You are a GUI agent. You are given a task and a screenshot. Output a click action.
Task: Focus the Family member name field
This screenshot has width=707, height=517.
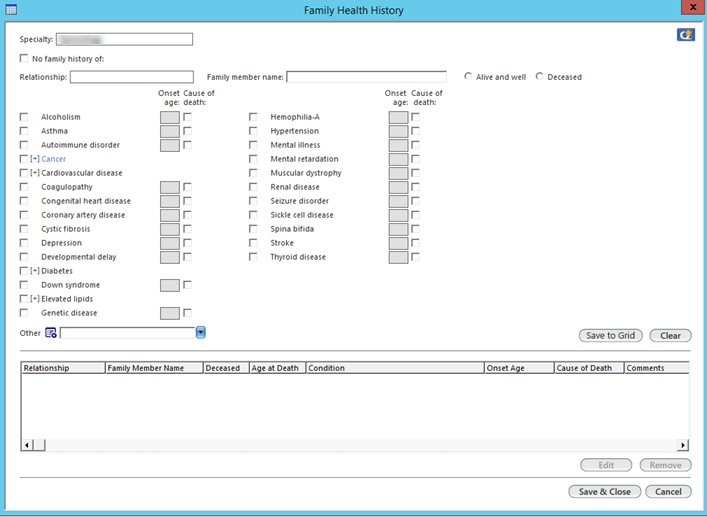pos(366,77)
